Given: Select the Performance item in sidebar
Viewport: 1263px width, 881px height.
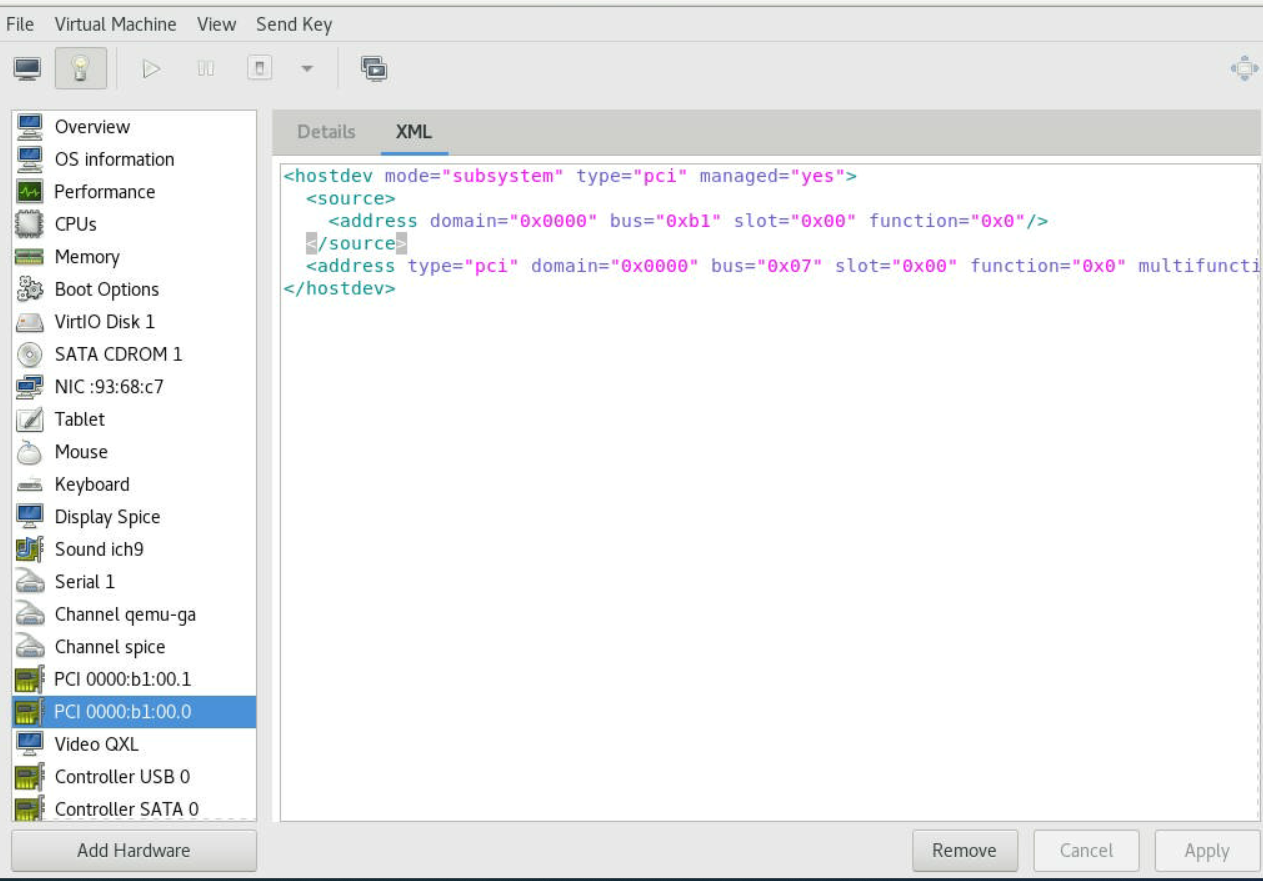Looking at the screenshot, I should click(104, 192).
